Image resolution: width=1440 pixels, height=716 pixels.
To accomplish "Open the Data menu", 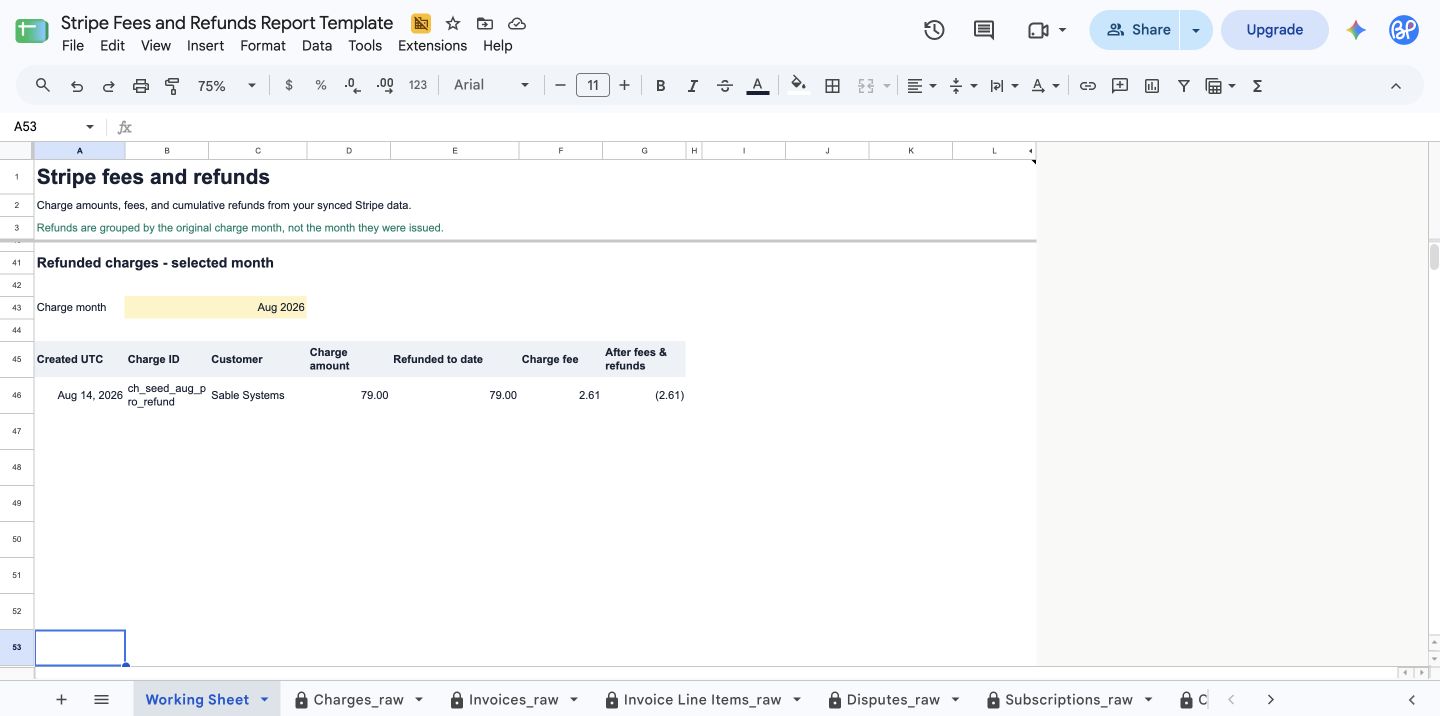I will (x=317, y=45).
